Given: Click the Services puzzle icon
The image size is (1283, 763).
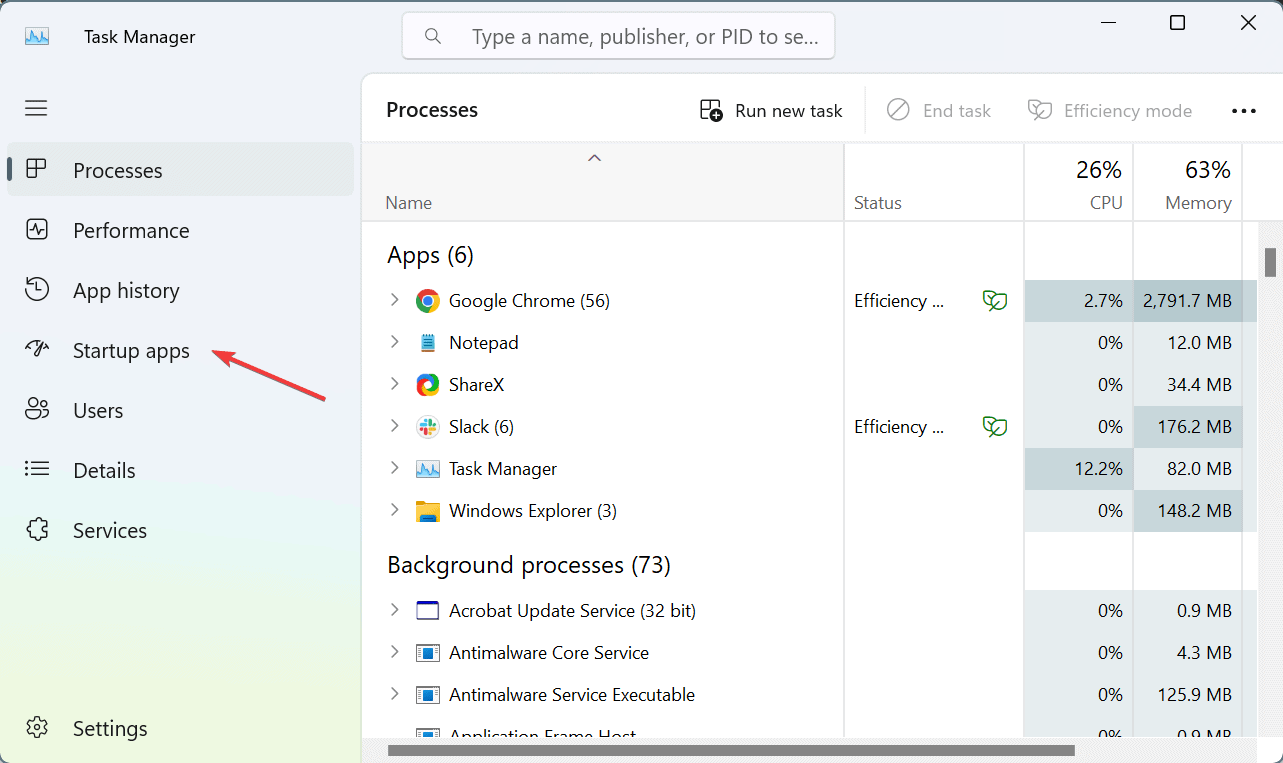Looking at the screenshot, I should point(37,530).
